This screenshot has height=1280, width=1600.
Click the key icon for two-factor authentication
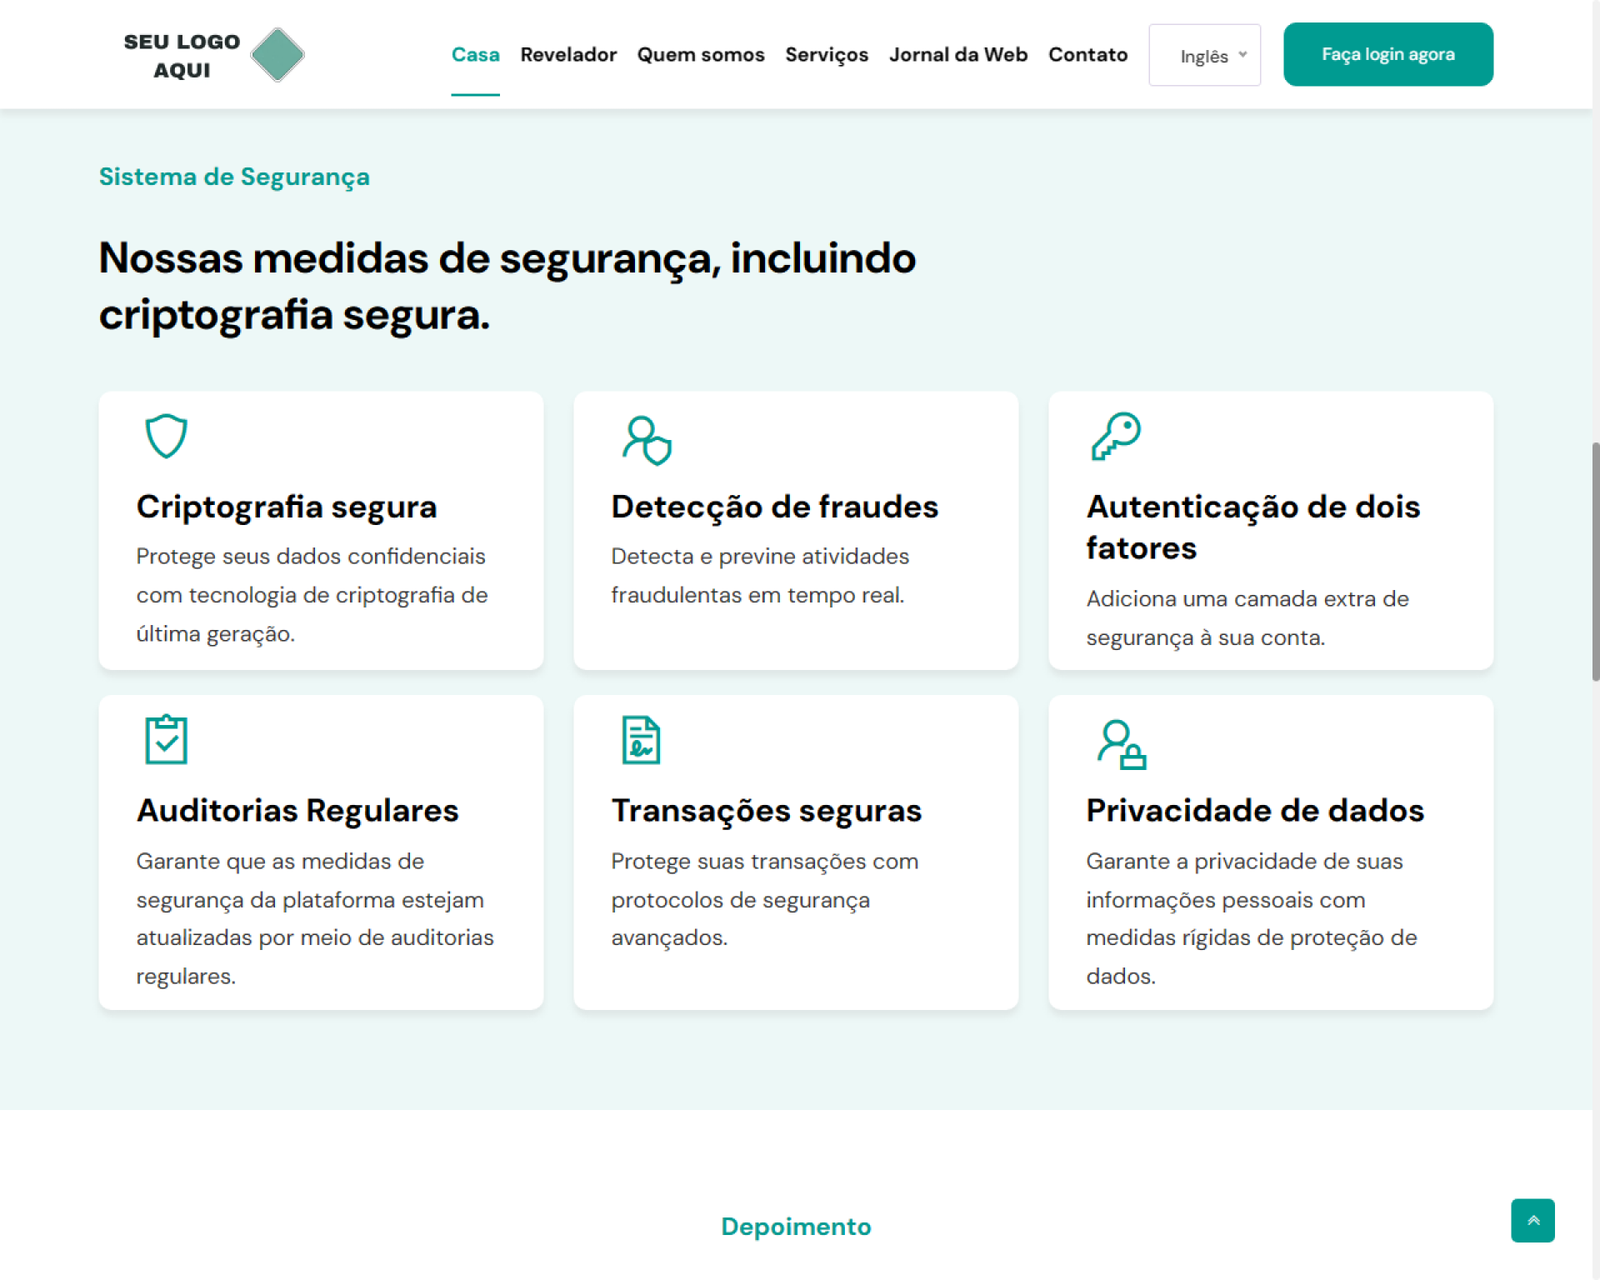(1116, 436)
